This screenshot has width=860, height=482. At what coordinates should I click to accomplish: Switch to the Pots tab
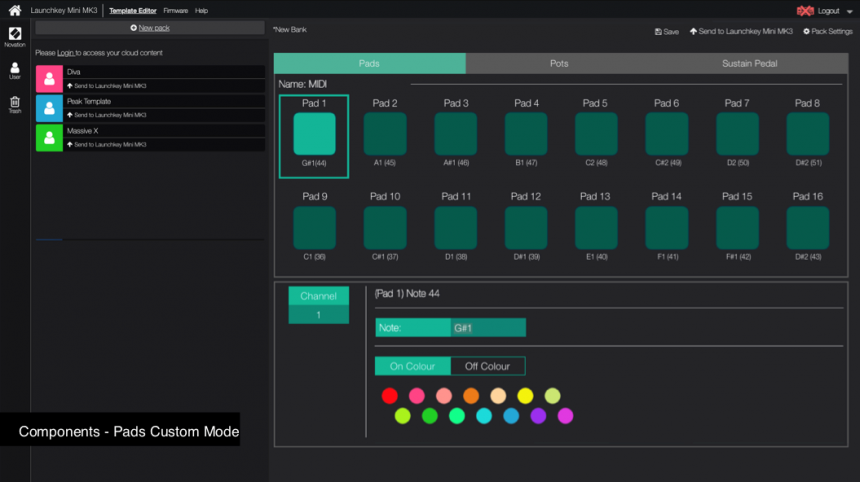pos(559,63)
